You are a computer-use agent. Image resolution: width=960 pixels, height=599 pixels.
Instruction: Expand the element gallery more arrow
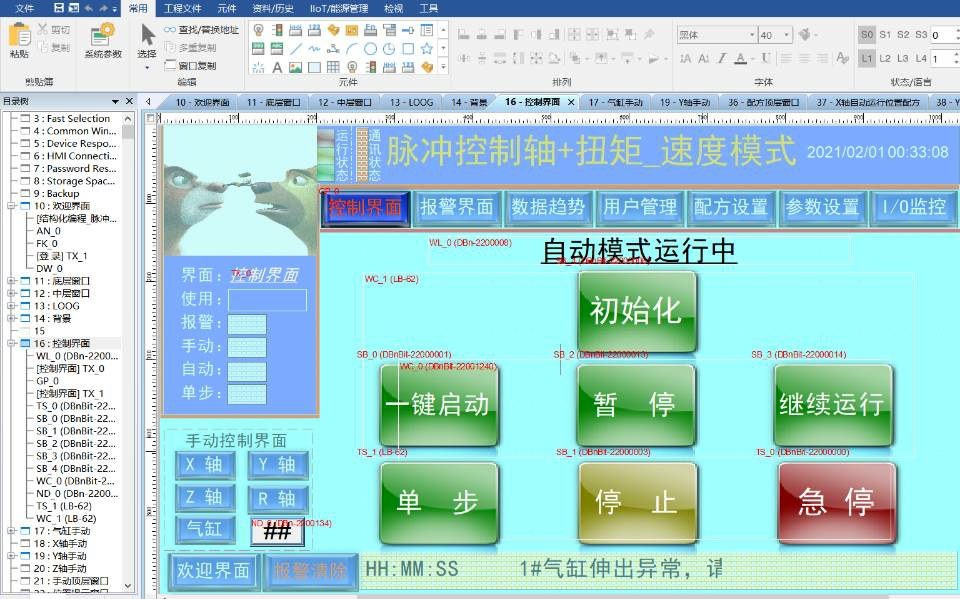pos(443,67)
